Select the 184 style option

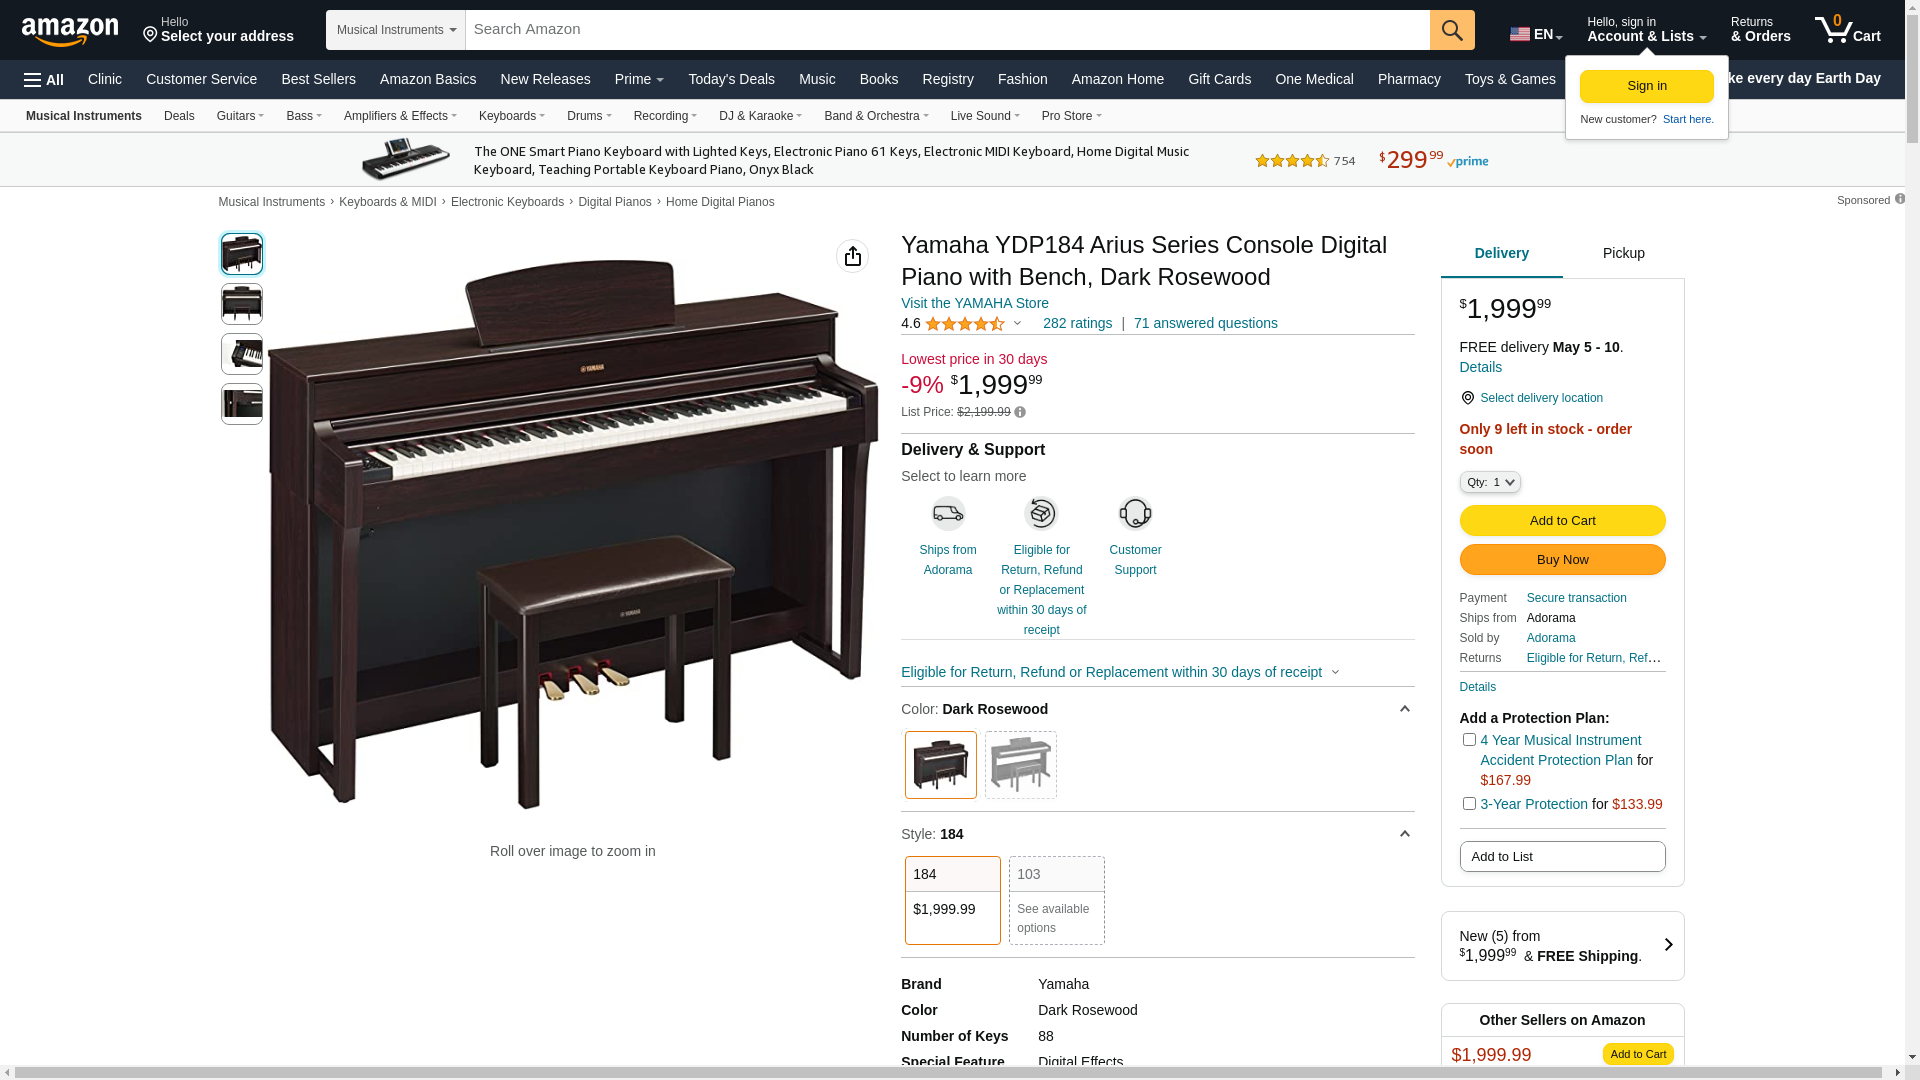click(953, 900)
